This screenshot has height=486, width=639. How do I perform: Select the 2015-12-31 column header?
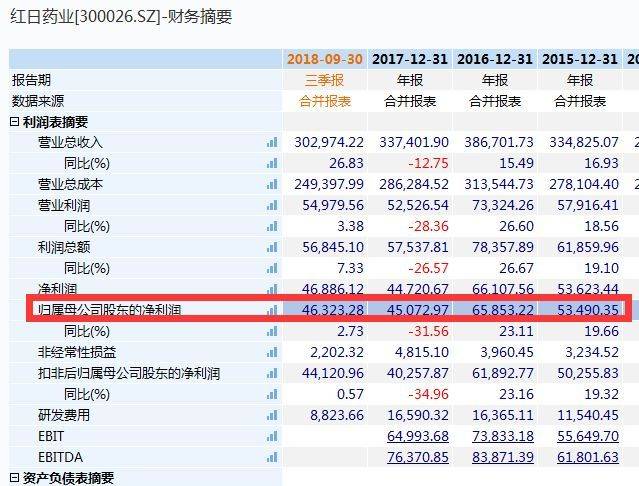(x=580, y=59)
